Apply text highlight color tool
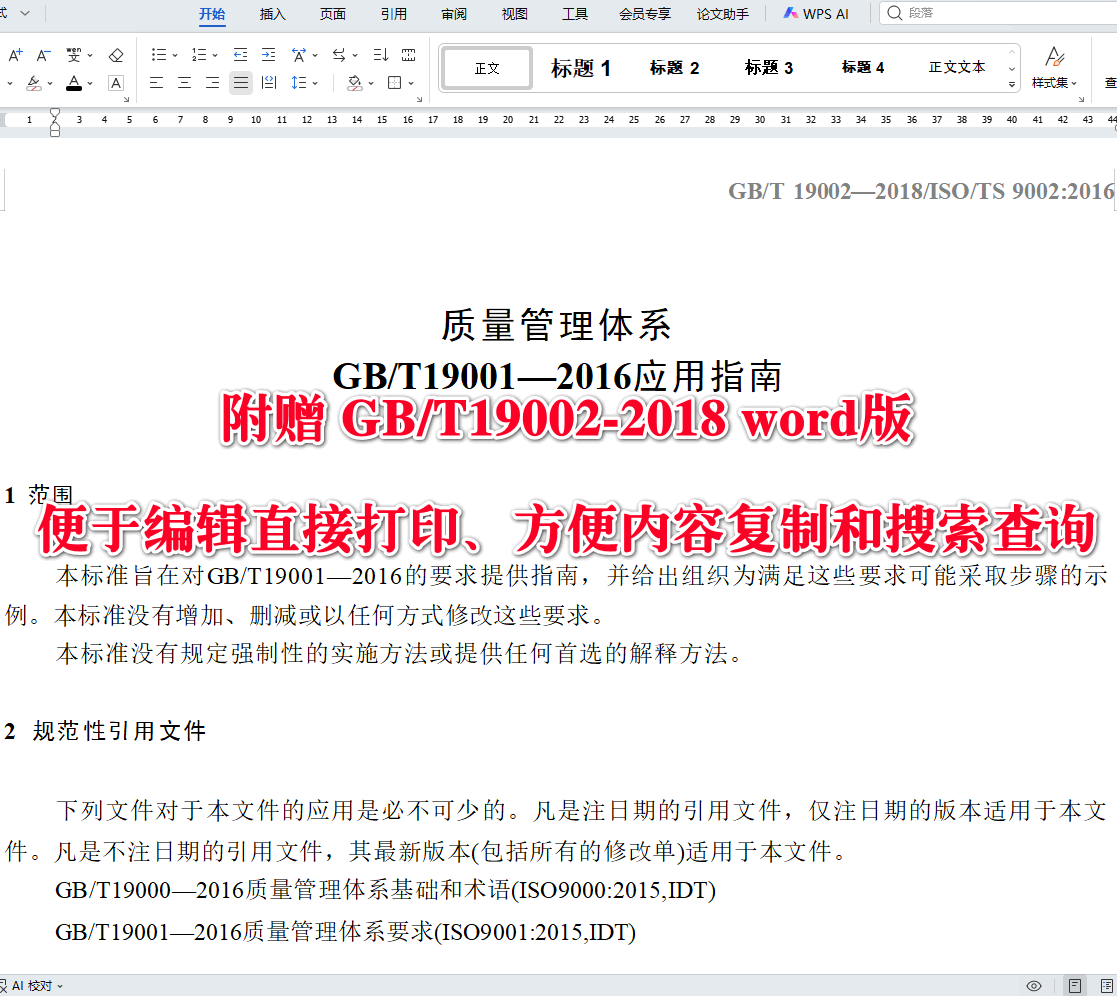The height and width of the screenshot is (996, 1117). click(x=33, y=83)
